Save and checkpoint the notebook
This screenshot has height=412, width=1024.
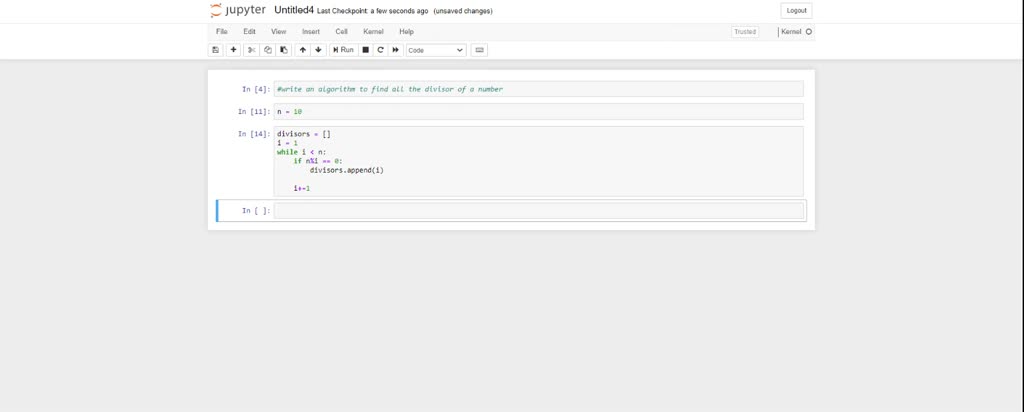point(216,50)
